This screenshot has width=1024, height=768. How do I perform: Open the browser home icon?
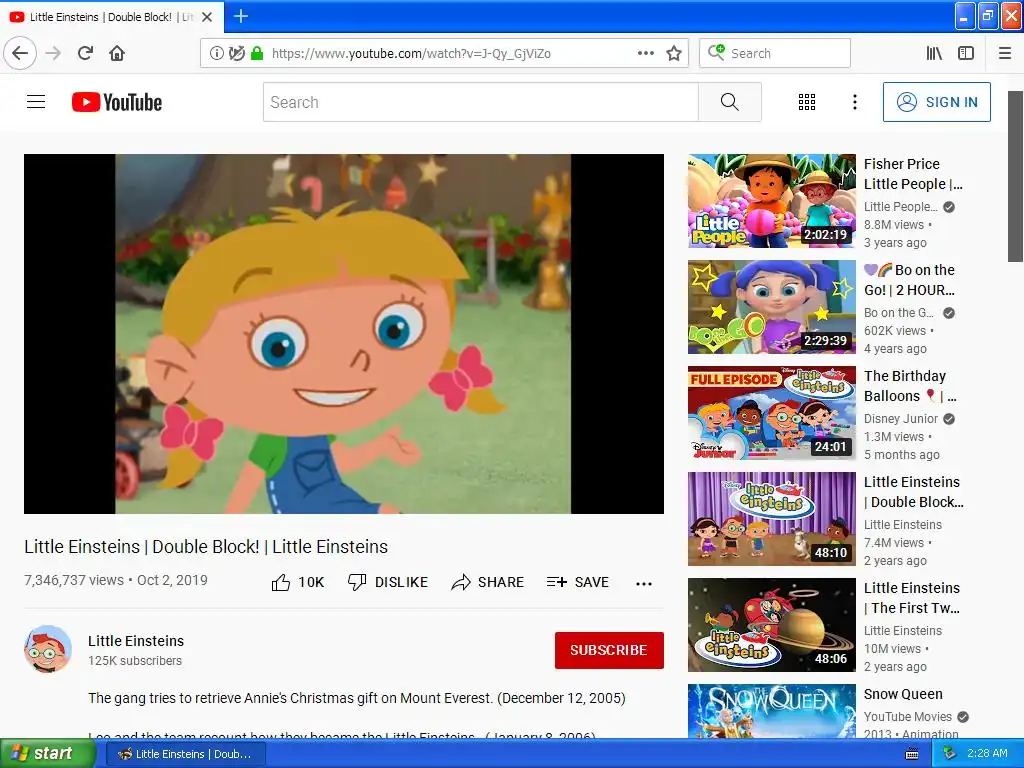coord(117,53)
